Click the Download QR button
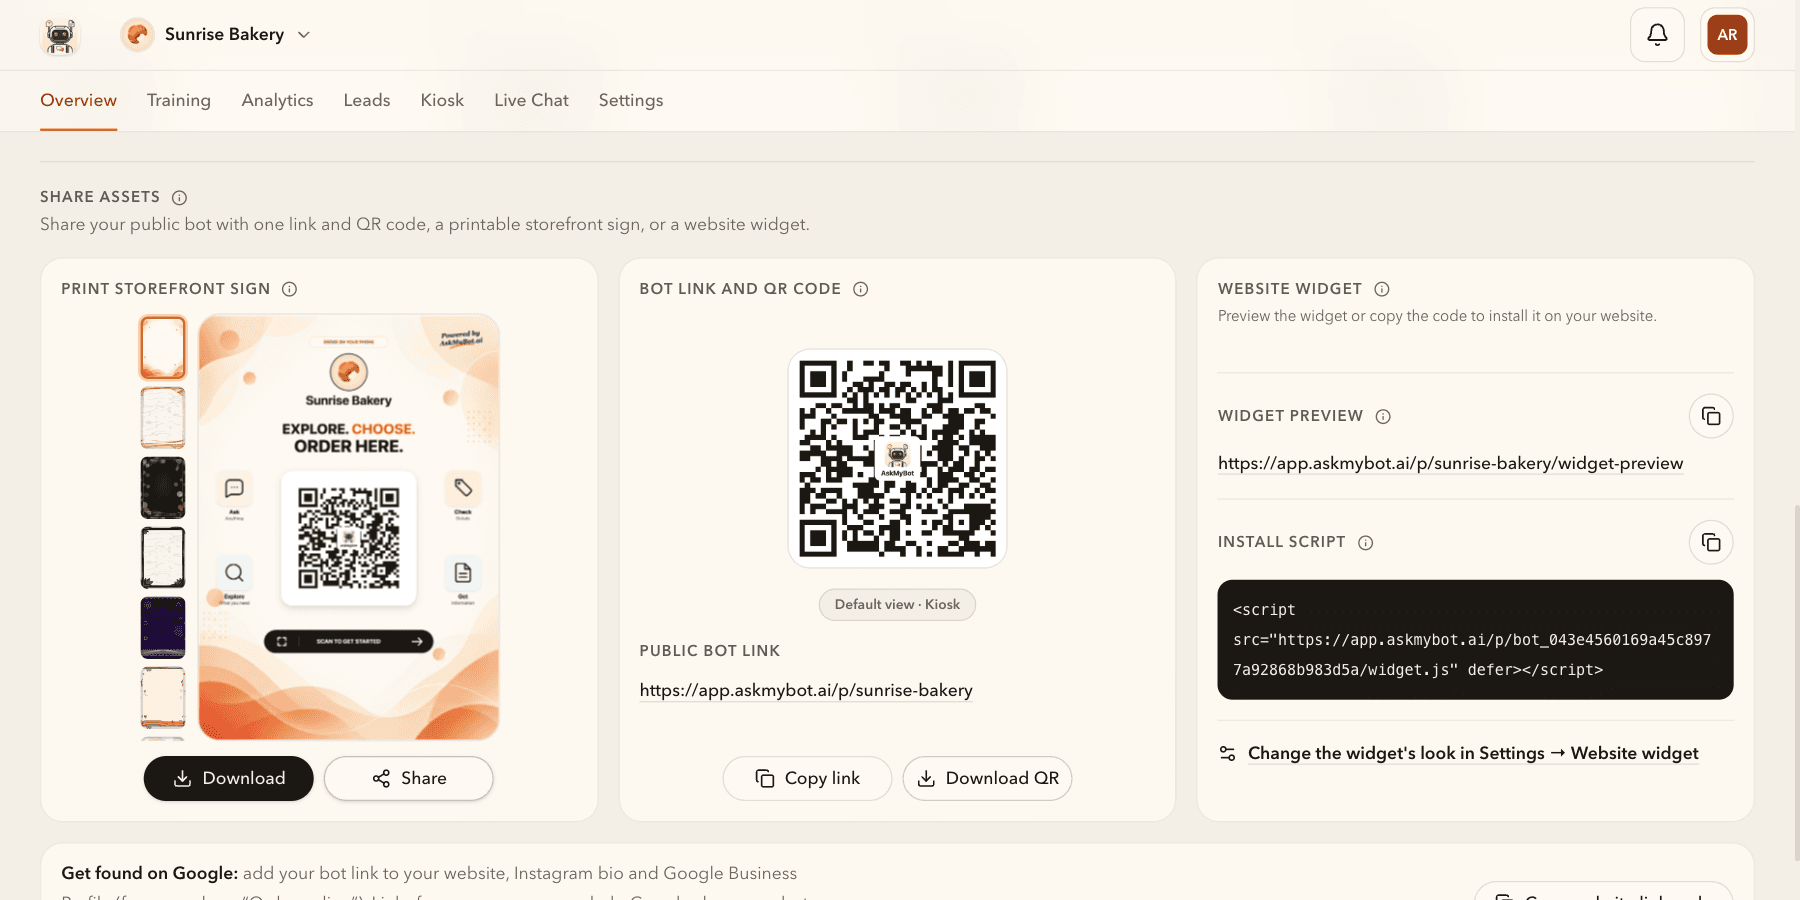The image size is (1800, 900). click(987, 778)
